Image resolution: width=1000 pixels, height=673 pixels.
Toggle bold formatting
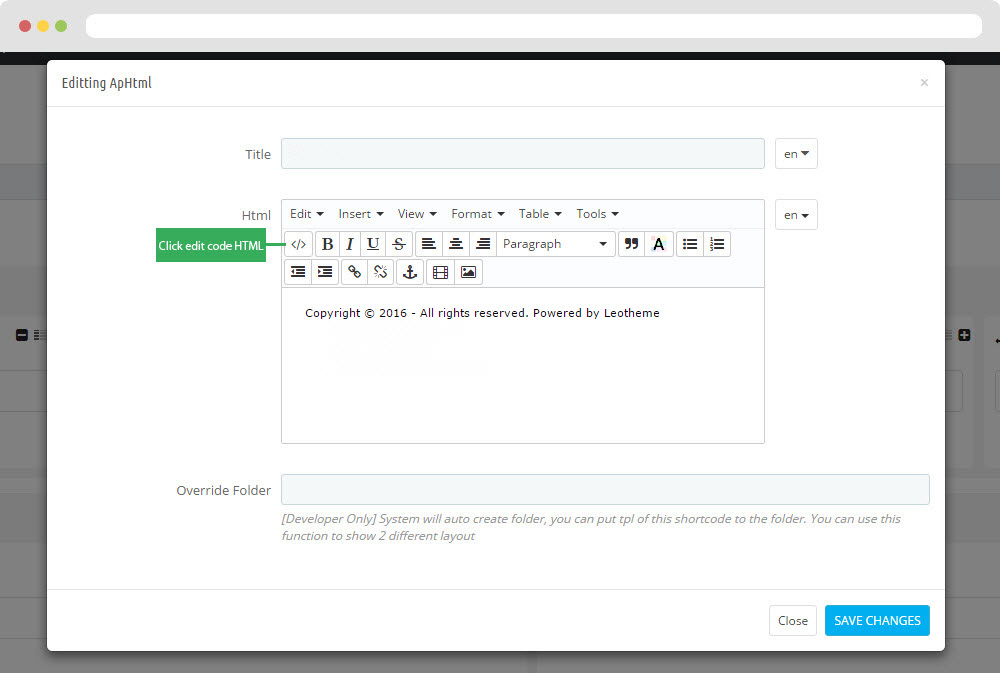[x=327, y=244]
